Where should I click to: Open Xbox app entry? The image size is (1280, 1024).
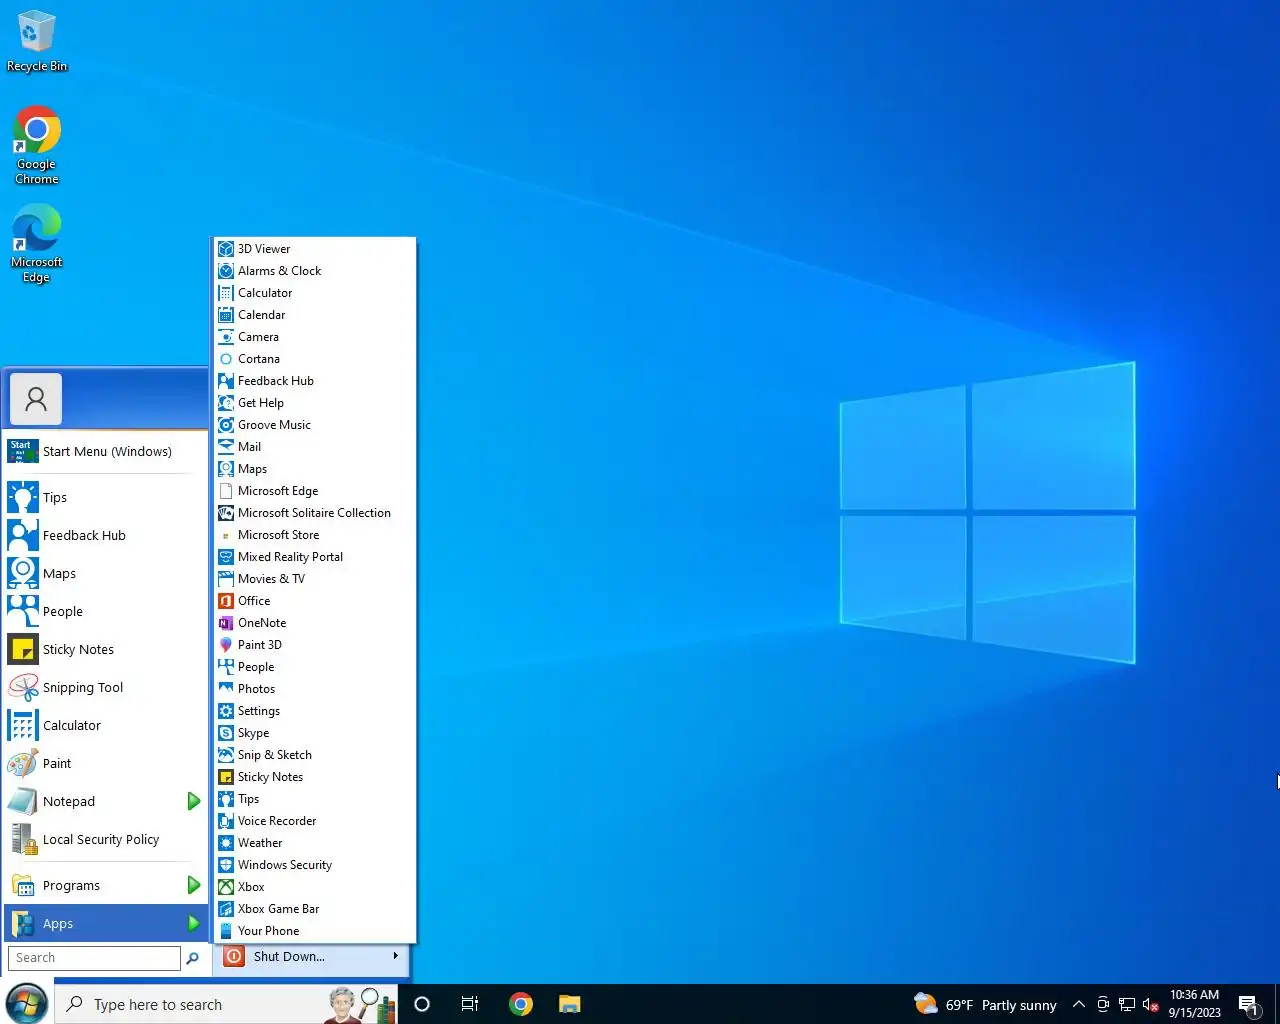click(x=314, y=887)
